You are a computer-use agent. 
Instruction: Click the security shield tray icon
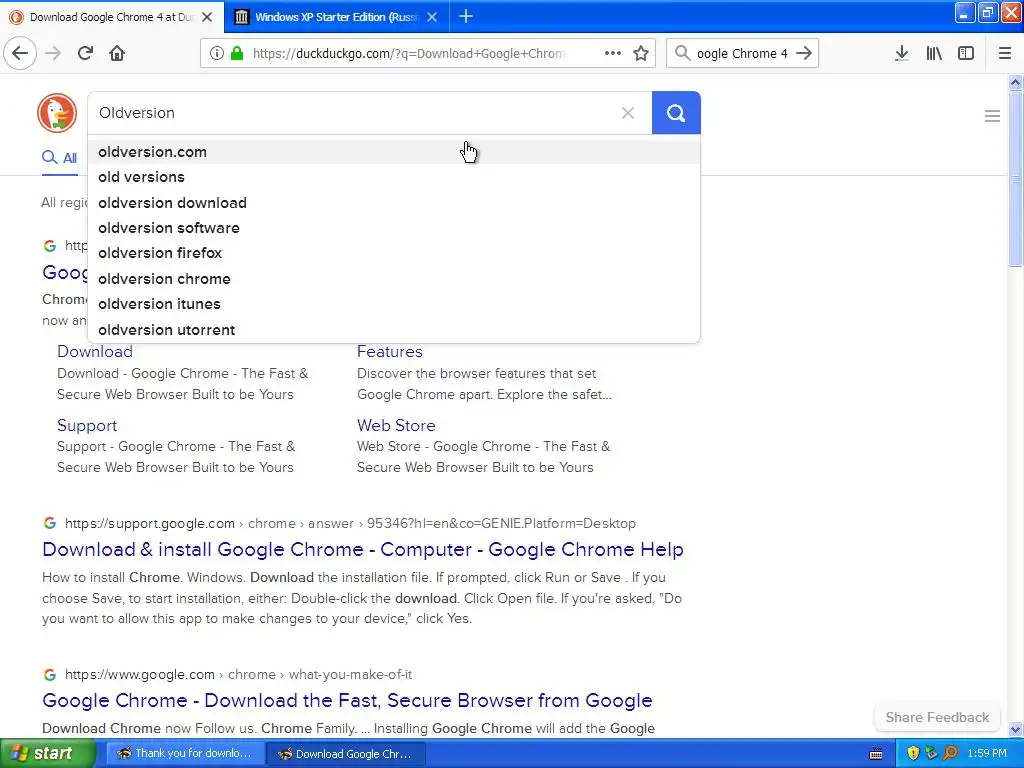(x=913, y=753)
